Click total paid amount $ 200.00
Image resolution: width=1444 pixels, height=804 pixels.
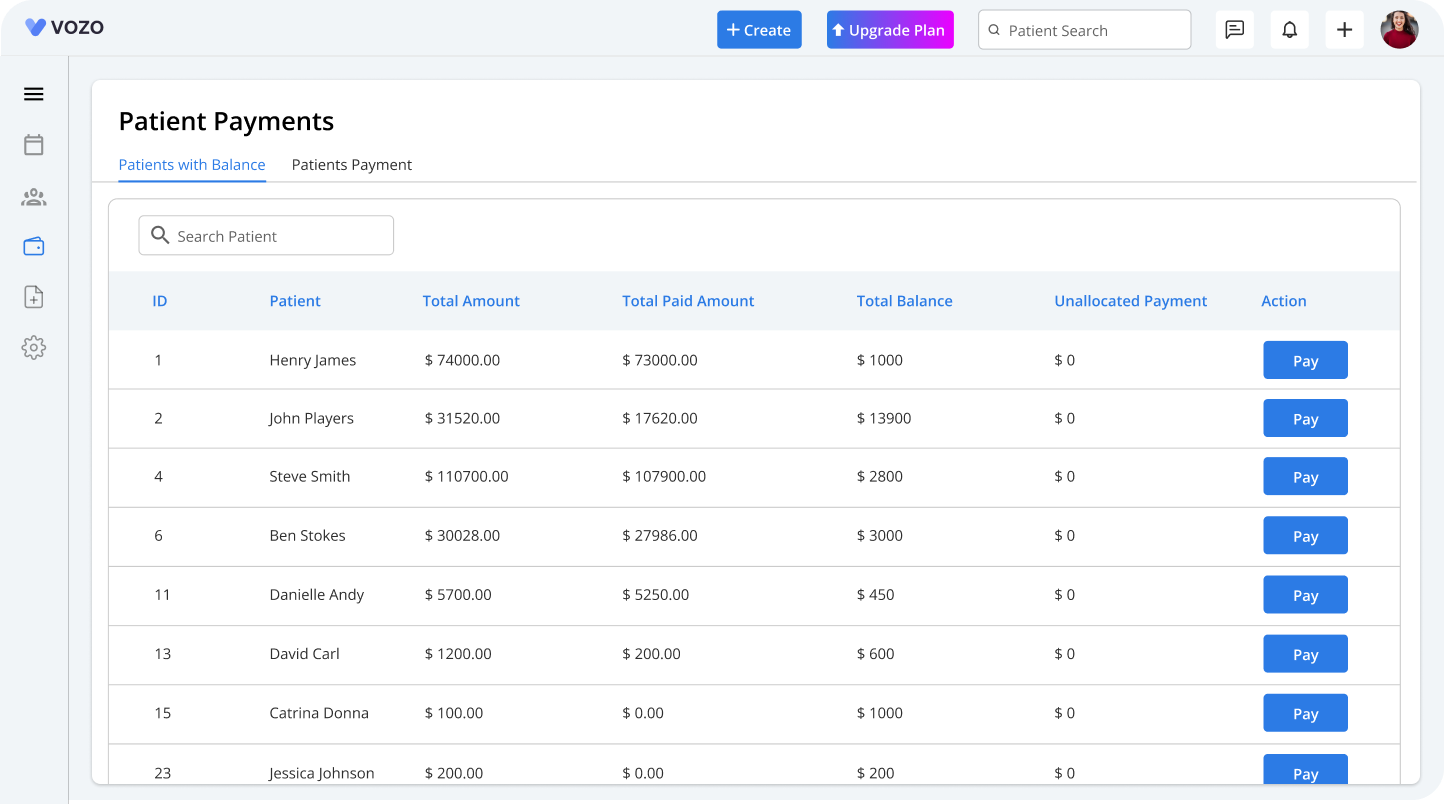coord(651,653)
